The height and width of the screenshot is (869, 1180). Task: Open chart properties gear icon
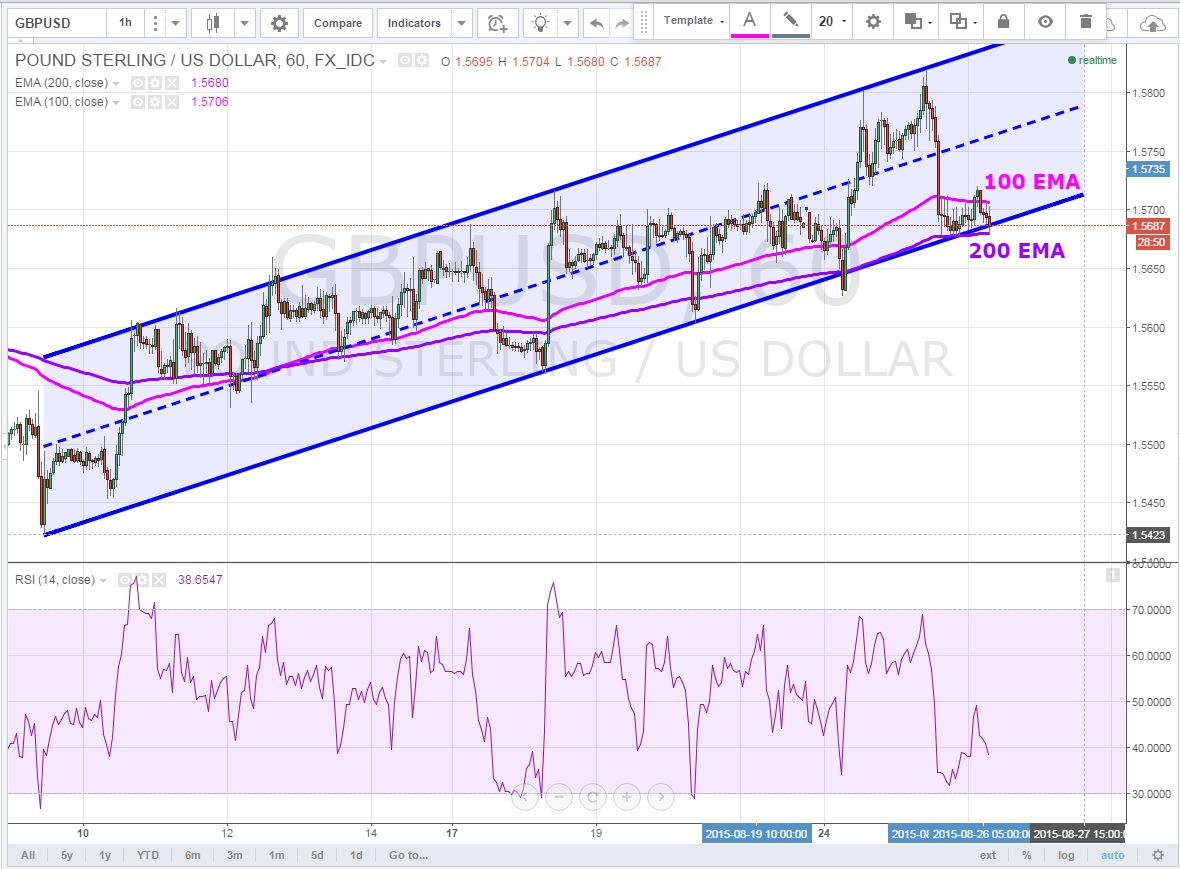pyautogui.click(x=279, y=22)
